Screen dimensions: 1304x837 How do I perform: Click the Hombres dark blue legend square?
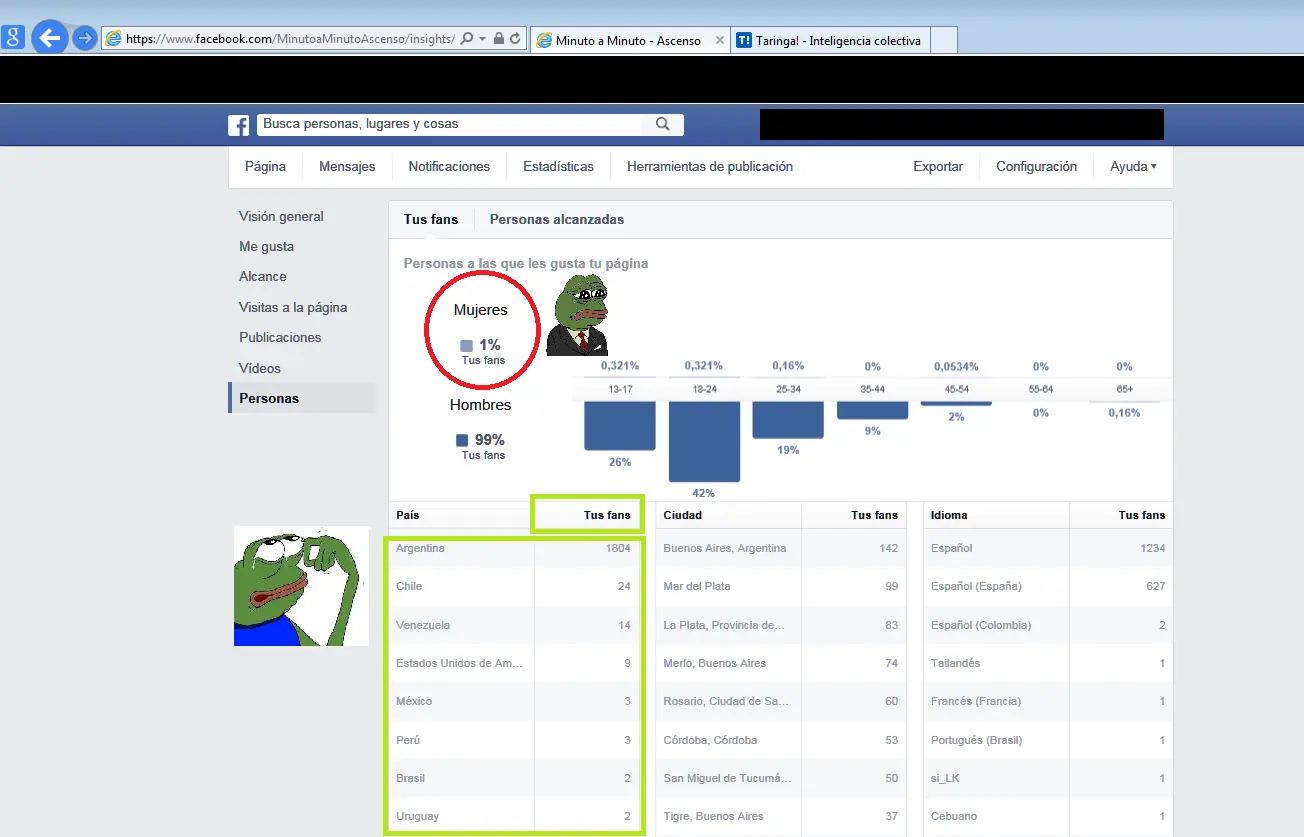click(x=462, y=440)
